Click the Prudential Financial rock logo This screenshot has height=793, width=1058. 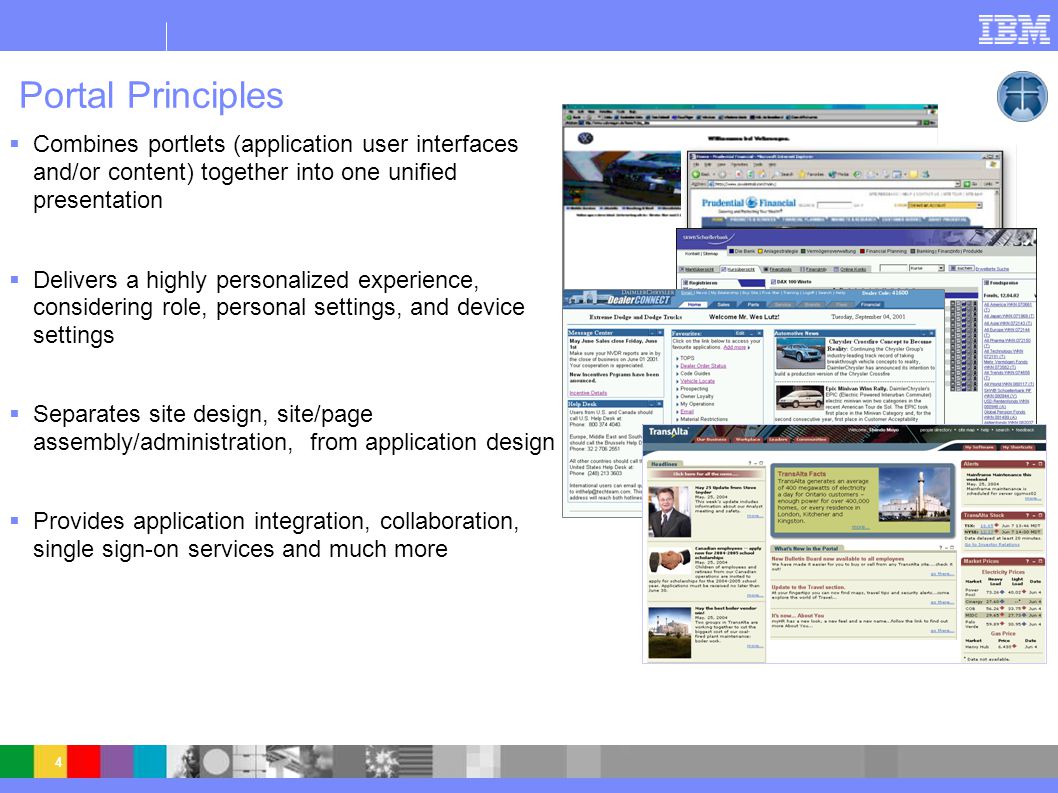tap(752, 202)
